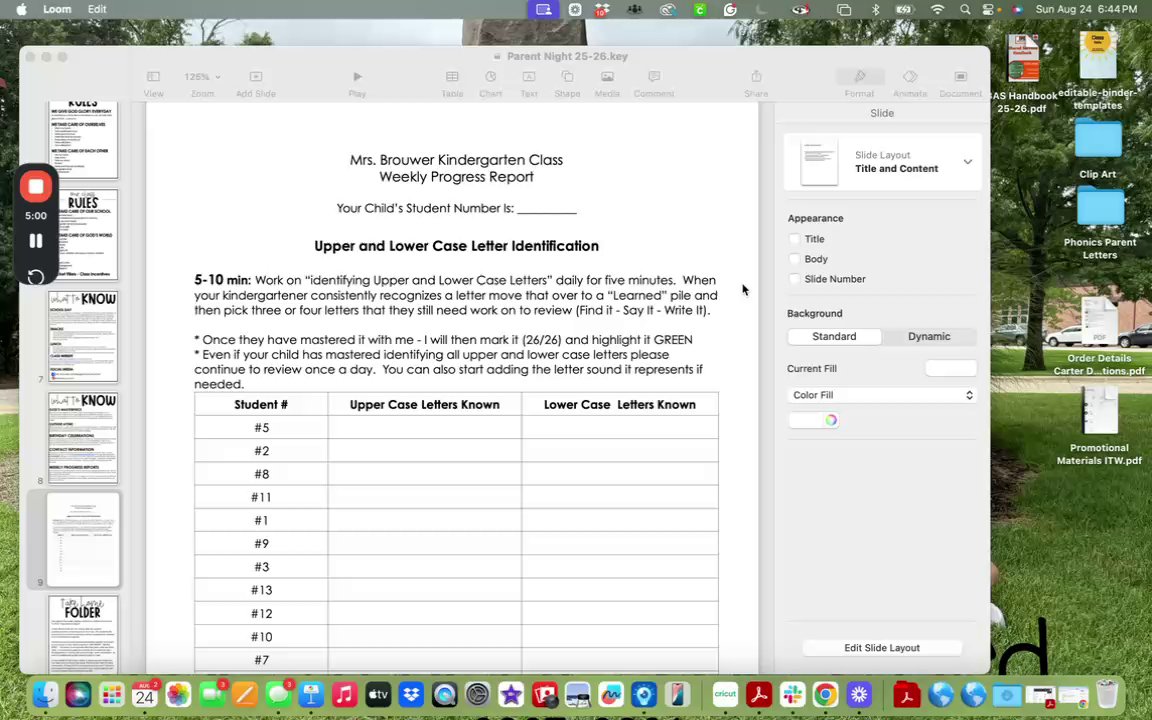Open the Trash in the dock

(1107, 694)
